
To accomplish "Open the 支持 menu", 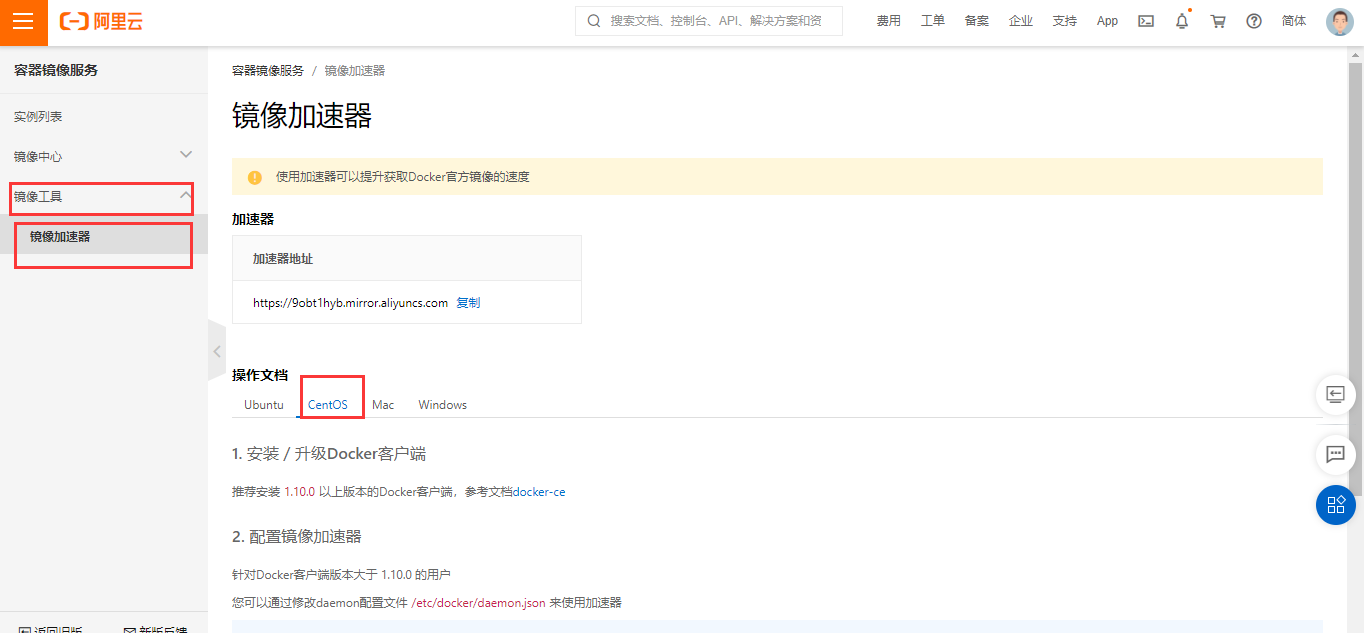I will (1064, 21).
